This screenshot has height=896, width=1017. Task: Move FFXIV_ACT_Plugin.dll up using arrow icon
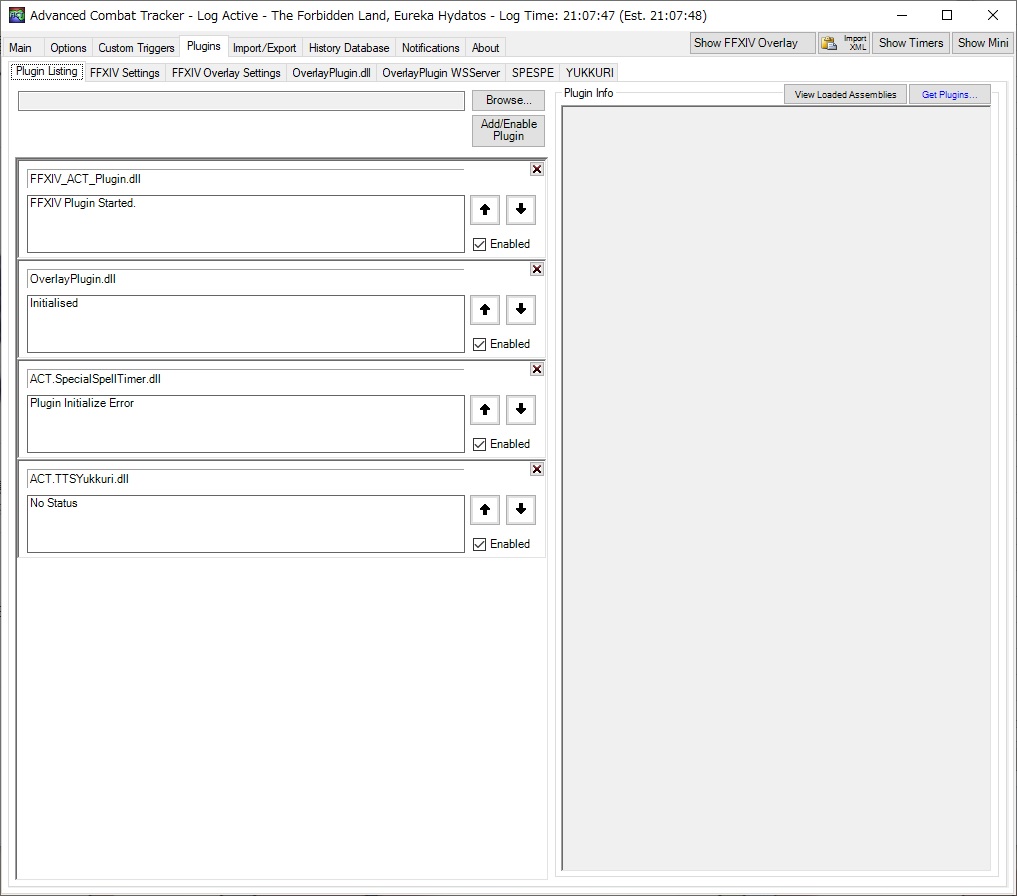[x=485, y=209]
